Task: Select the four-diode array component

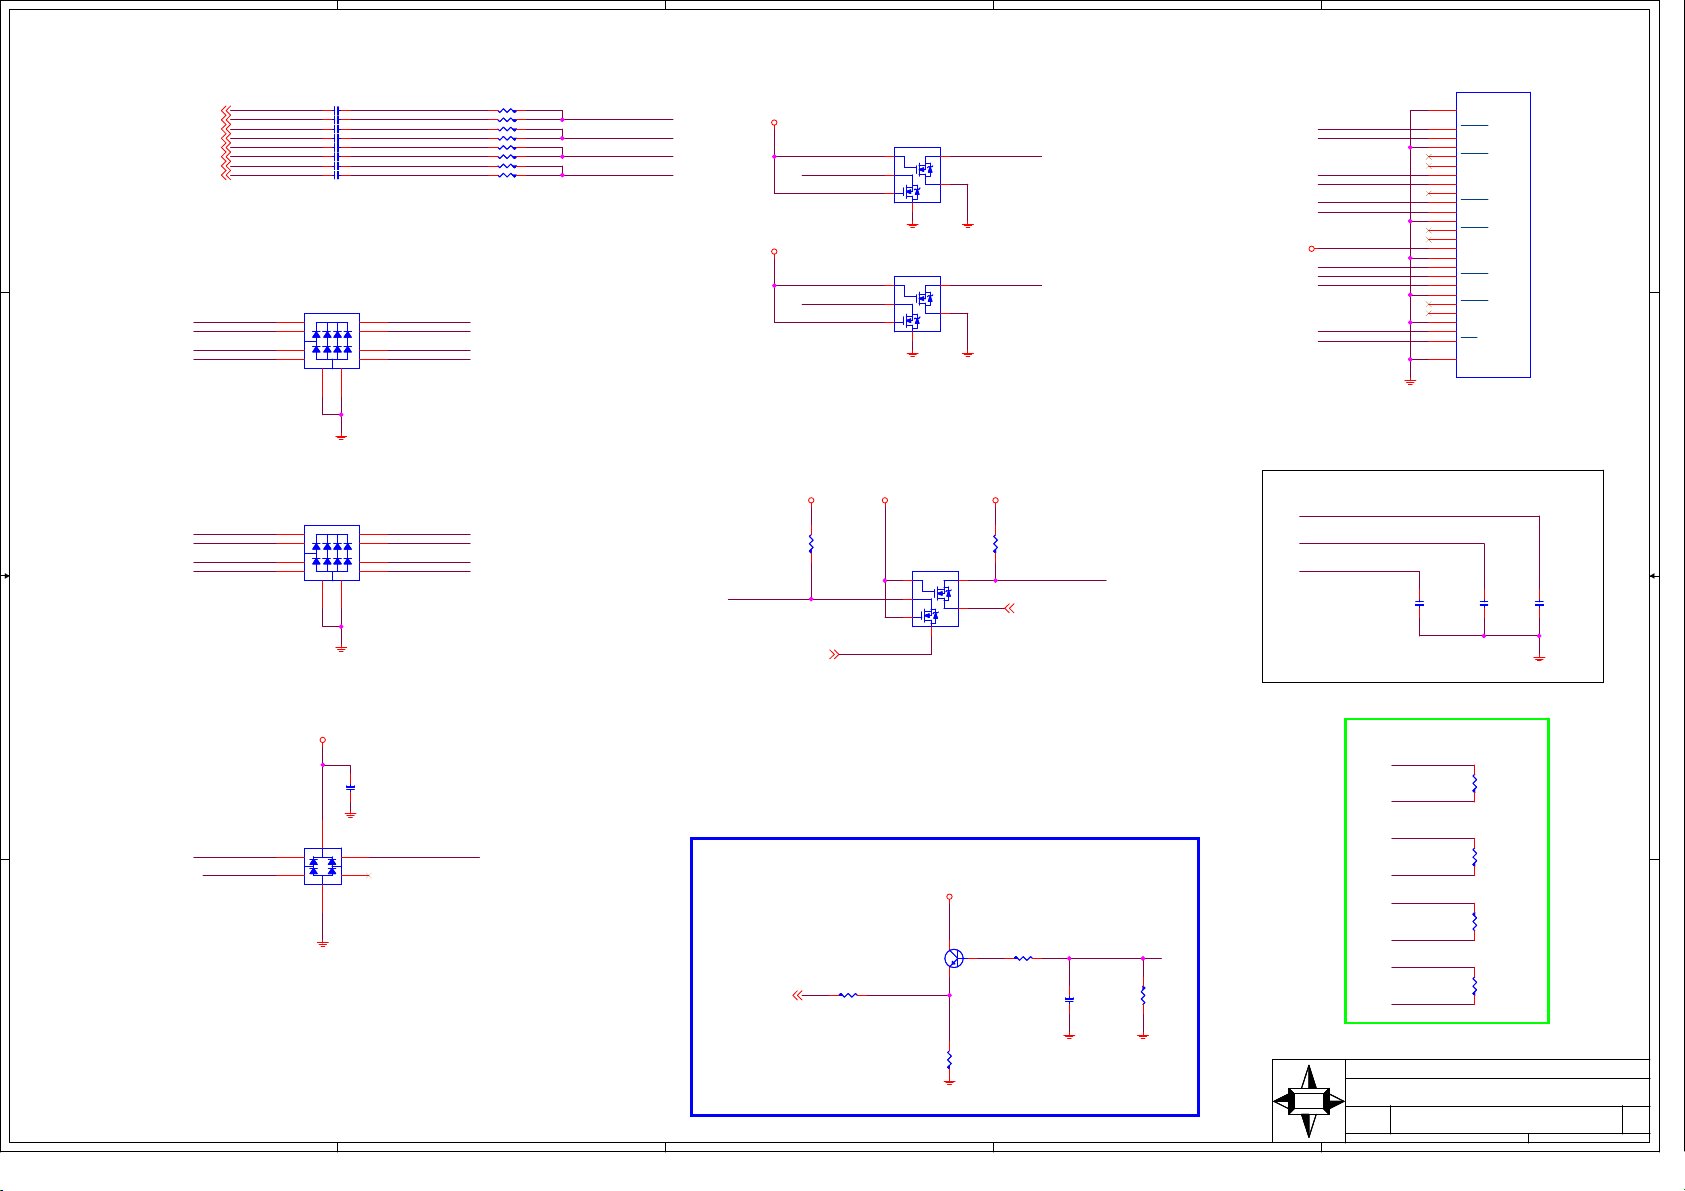Action: coord(323,867)
